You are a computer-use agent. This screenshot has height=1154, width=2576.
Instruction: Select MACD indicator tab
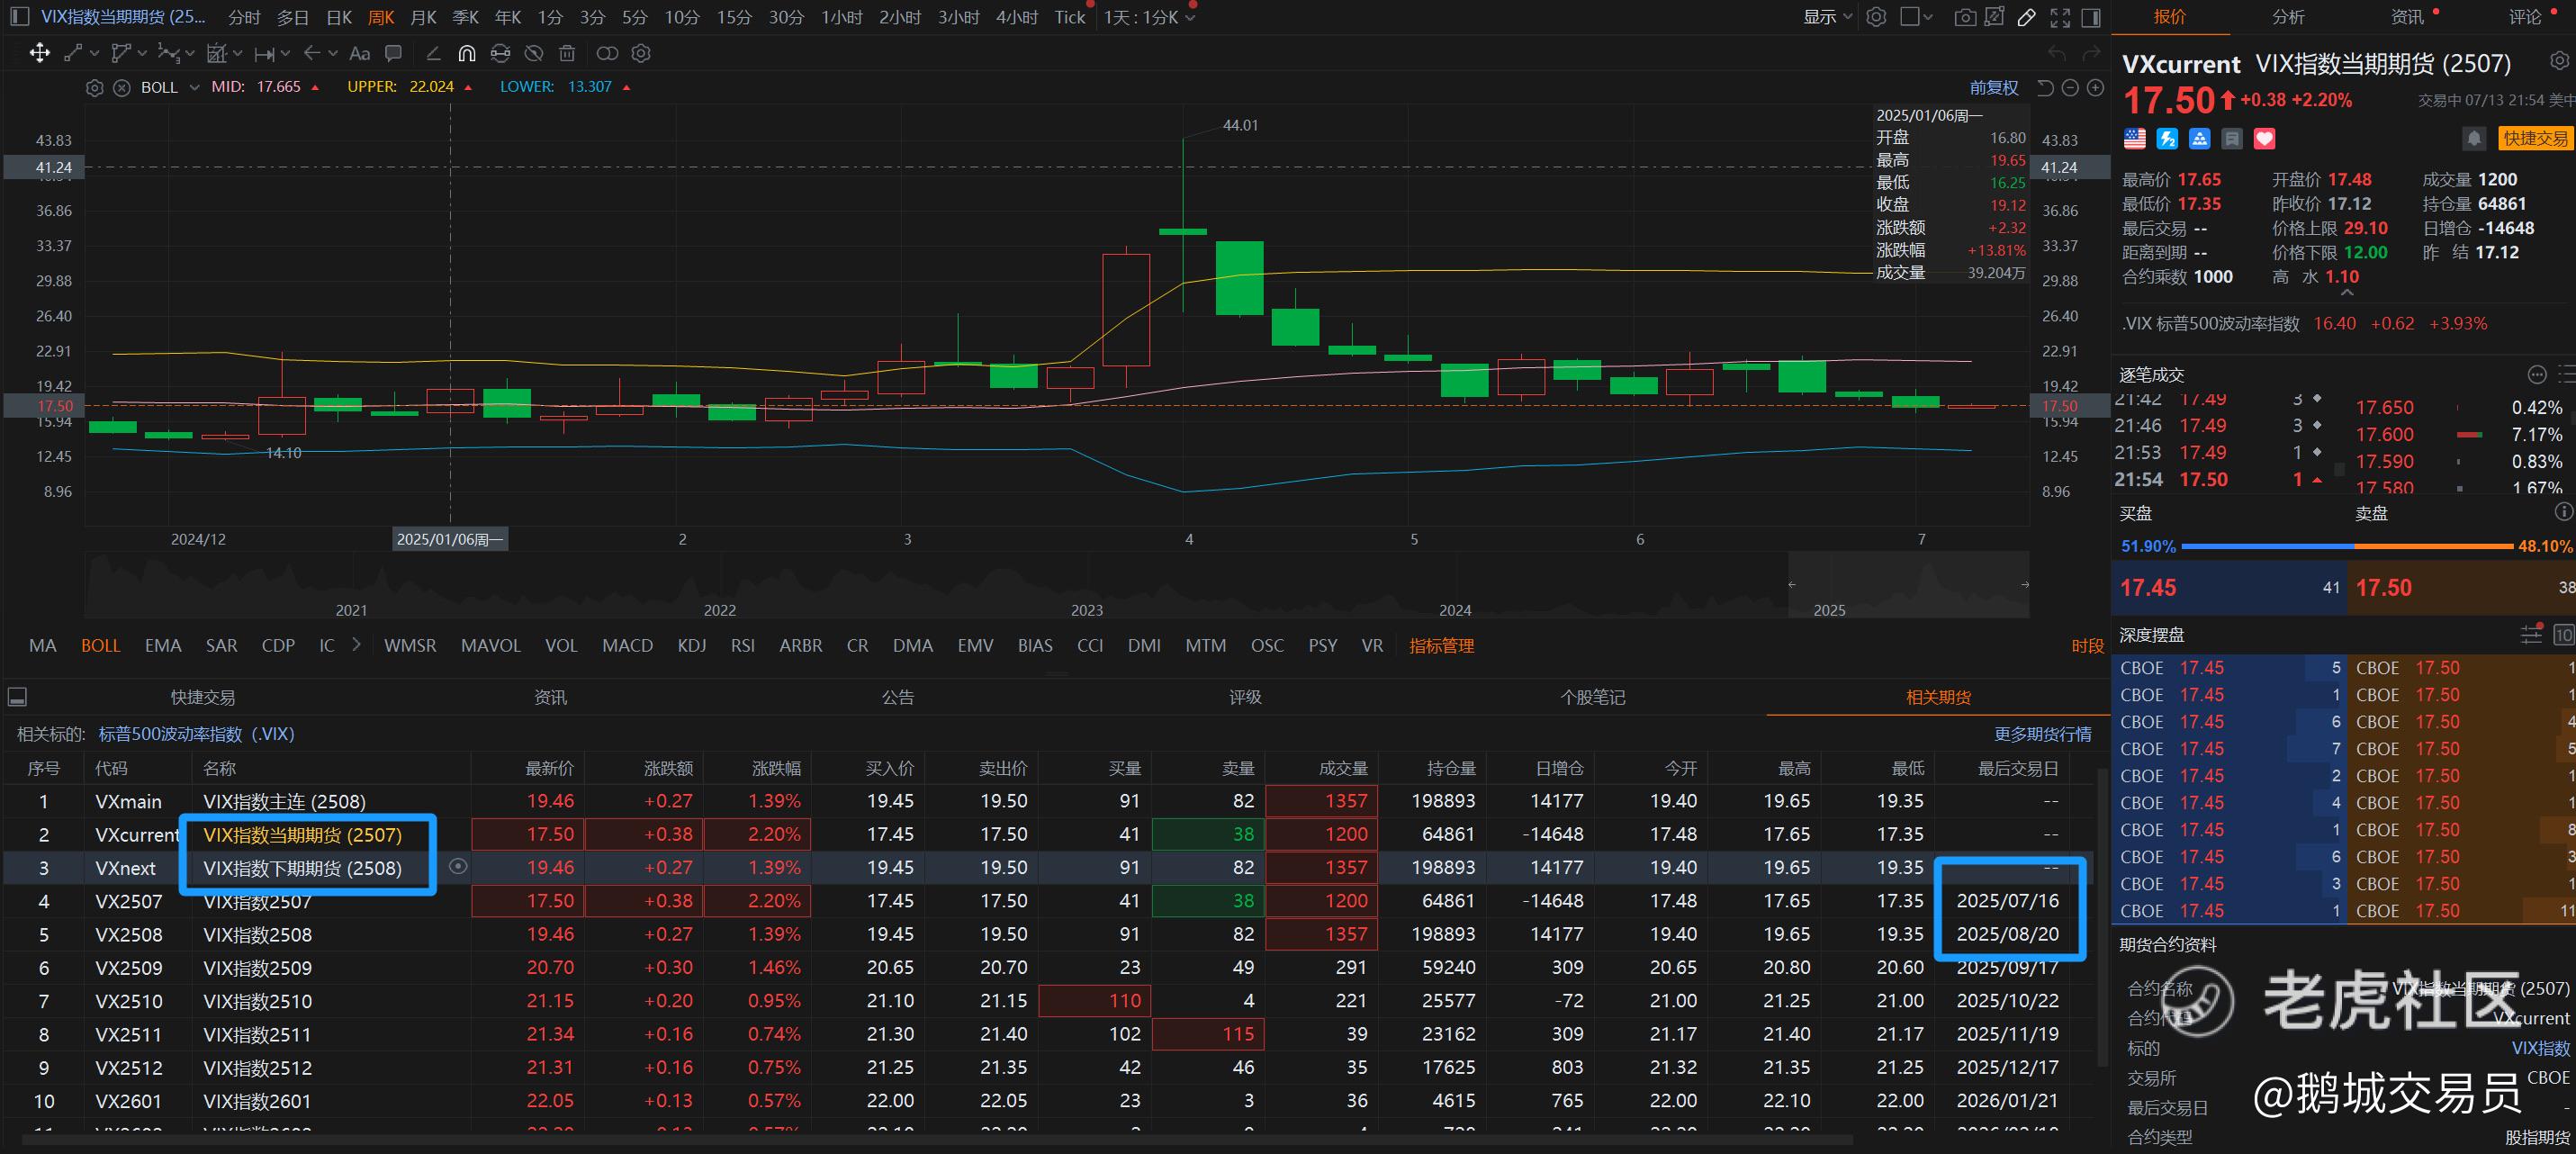[627, 646]
